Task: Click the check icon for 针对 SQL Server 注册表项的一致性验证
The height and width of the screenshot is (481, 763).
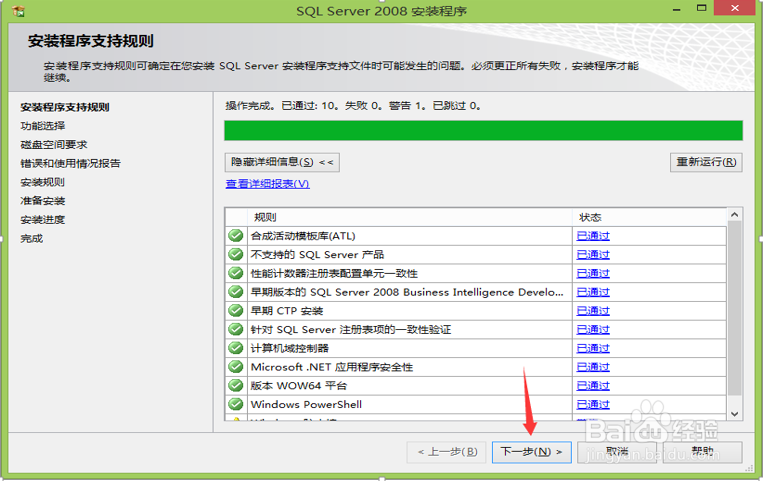Action: click(236, 329)
